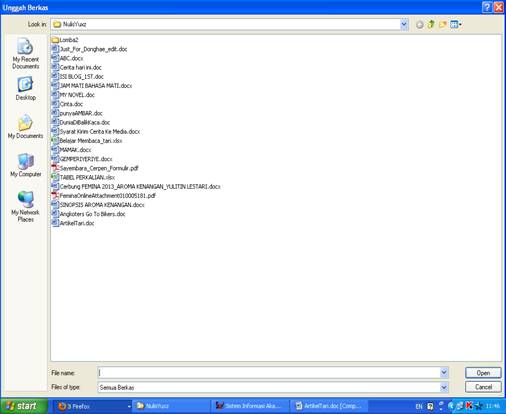The image size is (506, 414).
Task: Select the Lomba2 folder
Action: coord(65,40)
